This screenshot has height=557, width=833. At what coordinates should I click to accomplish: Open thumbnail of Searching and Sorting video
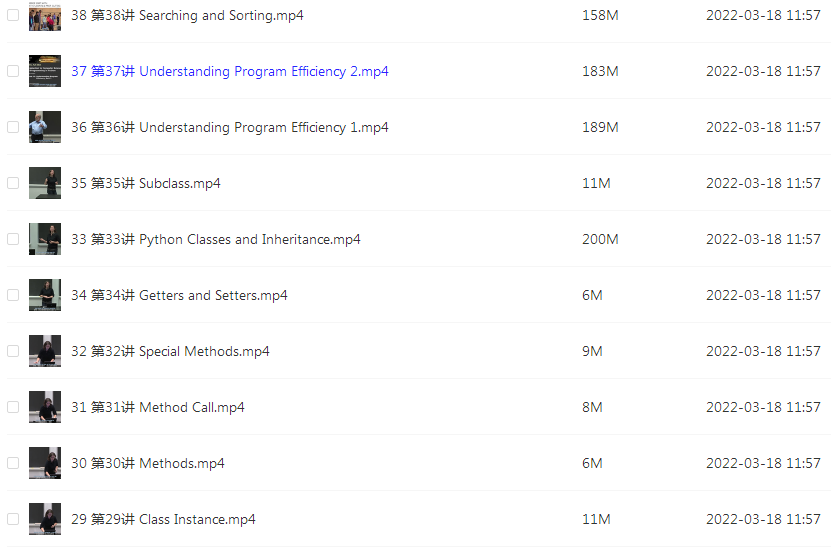pos(45,15)
